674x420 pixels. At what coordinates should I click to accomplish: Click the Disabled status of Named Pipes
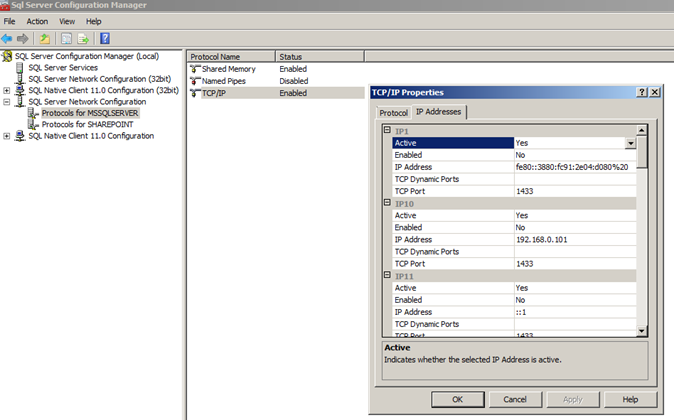[x=294, y=81]
